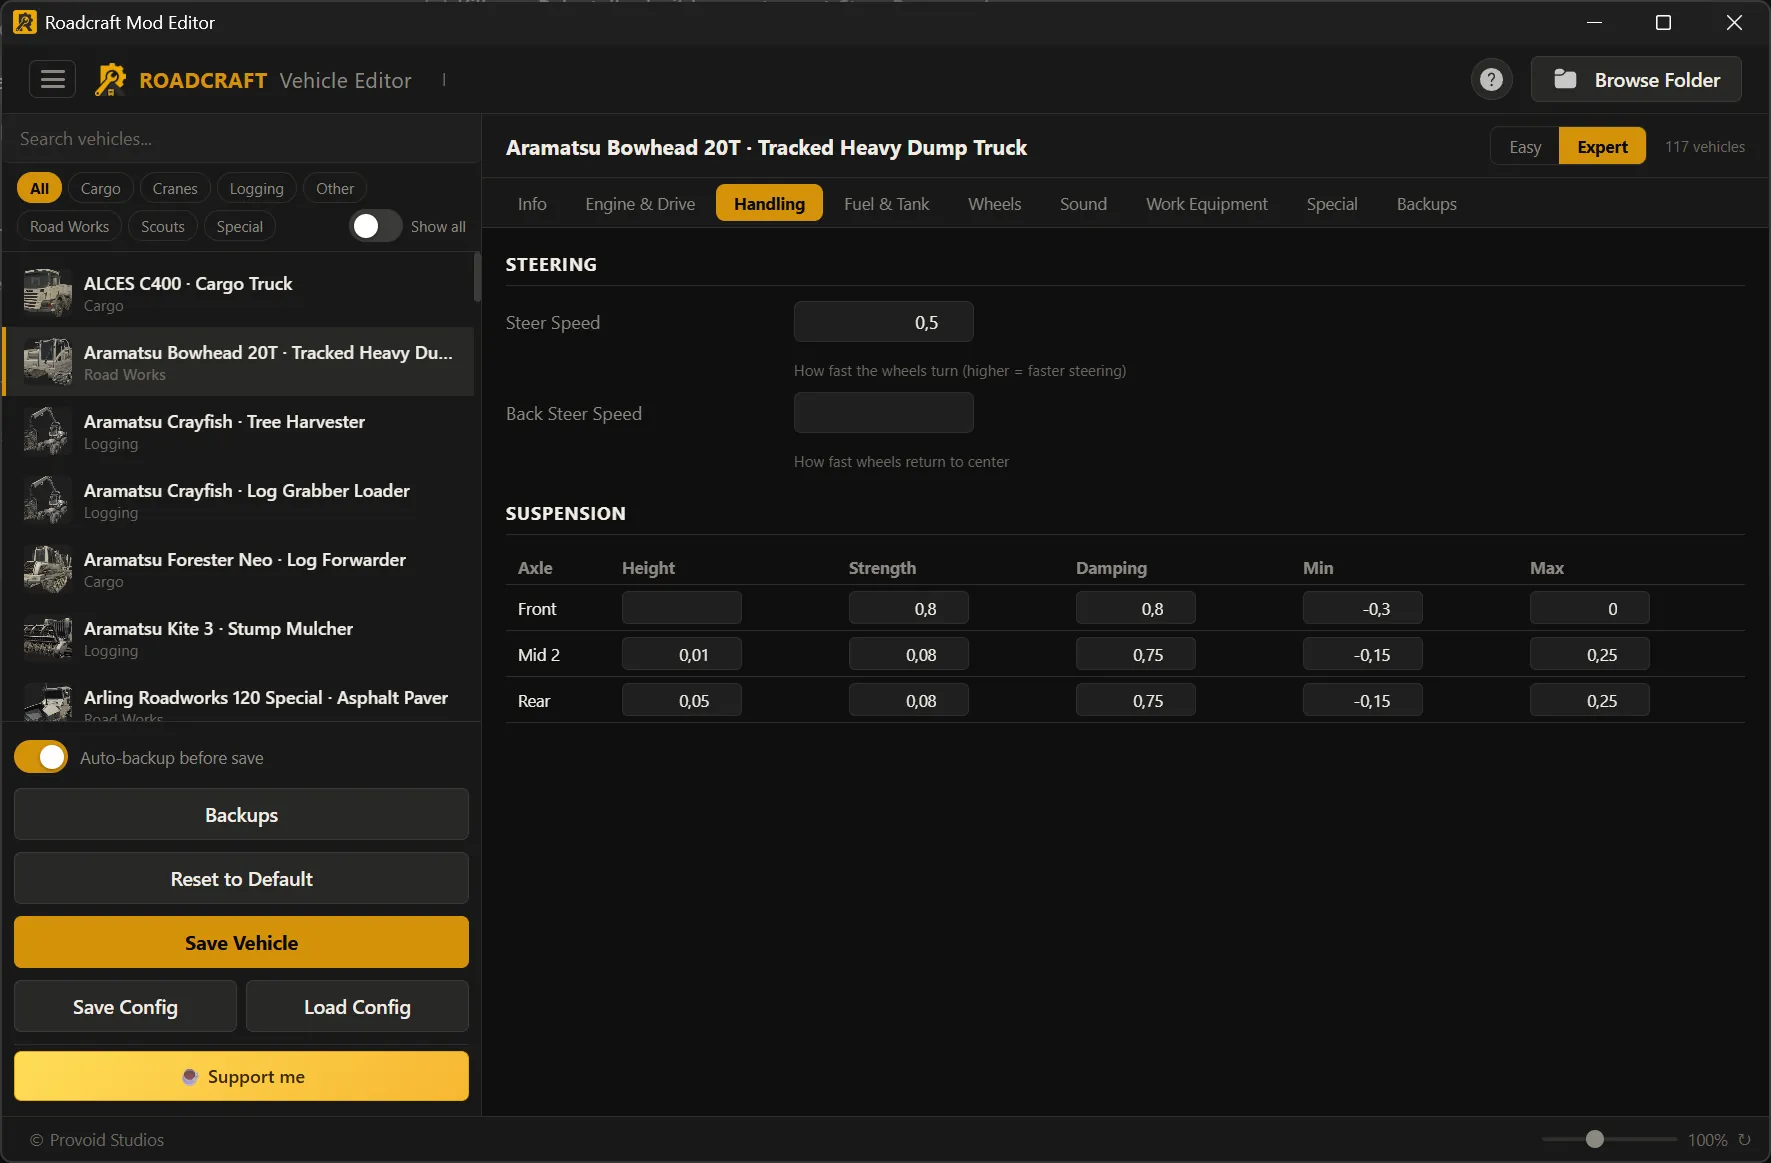Click the Aramatsu Kite 3 thumbnail image
This screenshot has height=1163, width=1771.
pos(47,638)
